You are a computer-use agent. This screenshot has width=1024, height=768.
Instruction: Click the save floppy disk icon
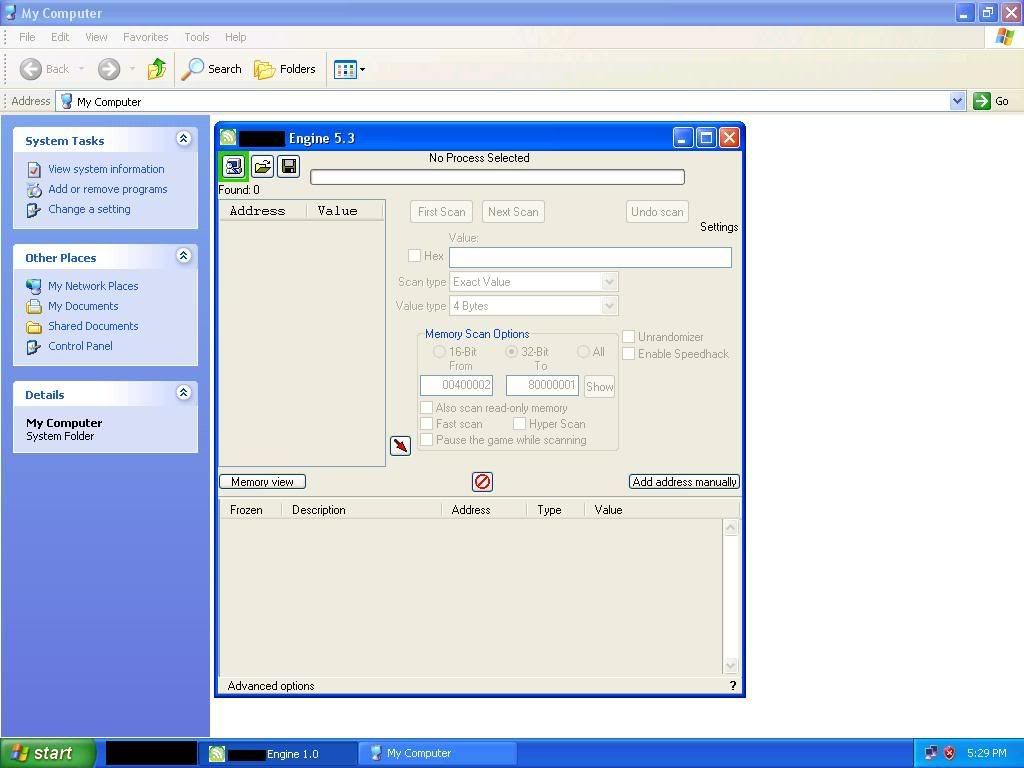(x=289, y=166)
